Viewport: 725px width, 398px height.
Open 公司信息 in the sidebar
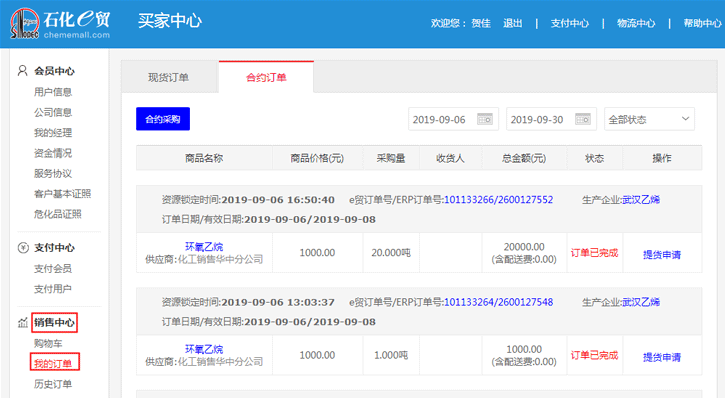53,112
